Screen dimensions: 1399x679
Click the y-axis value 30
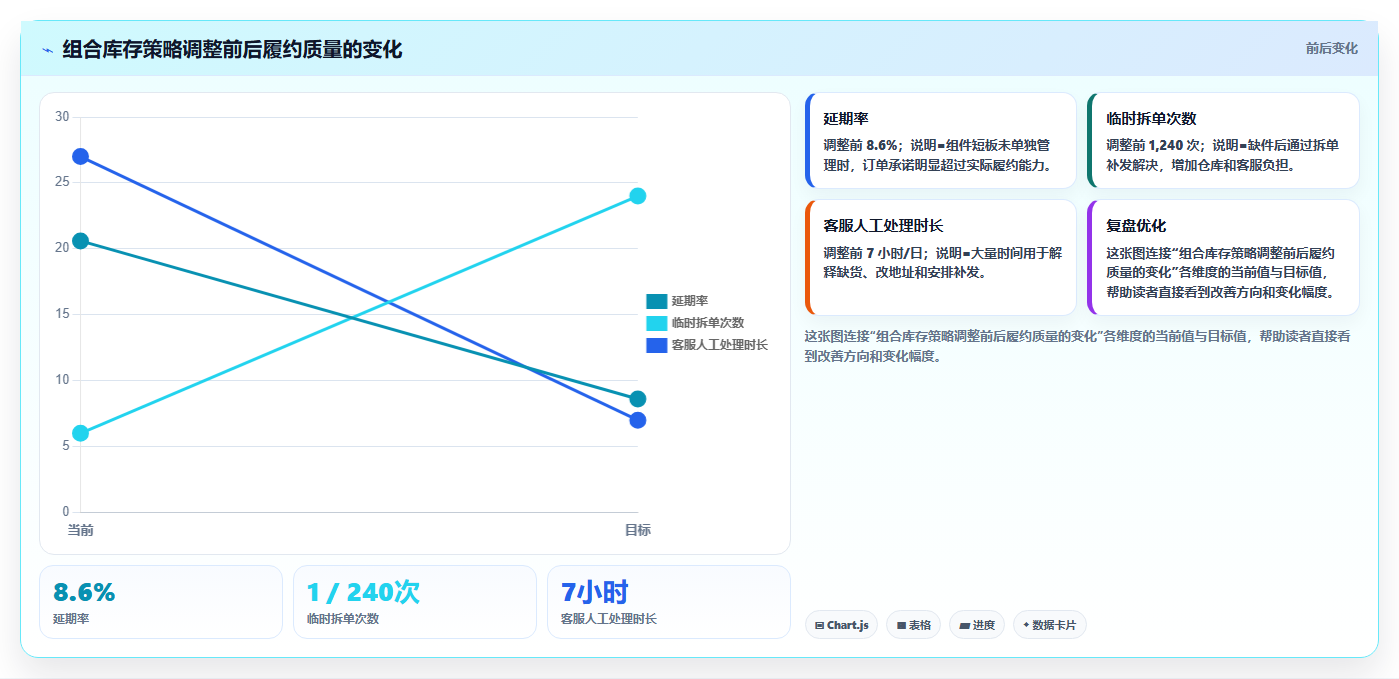point(62,117)
